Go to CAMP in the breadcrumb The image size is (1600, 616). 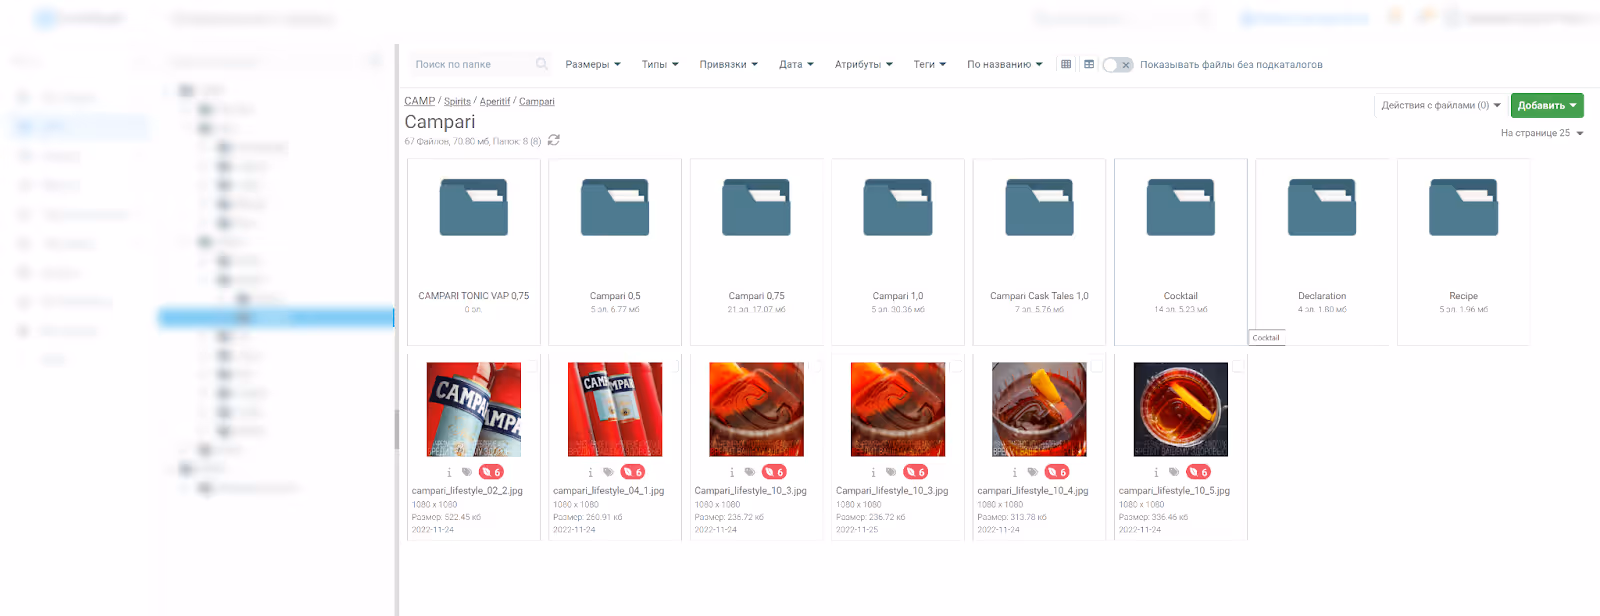click(x=420, y=101)
